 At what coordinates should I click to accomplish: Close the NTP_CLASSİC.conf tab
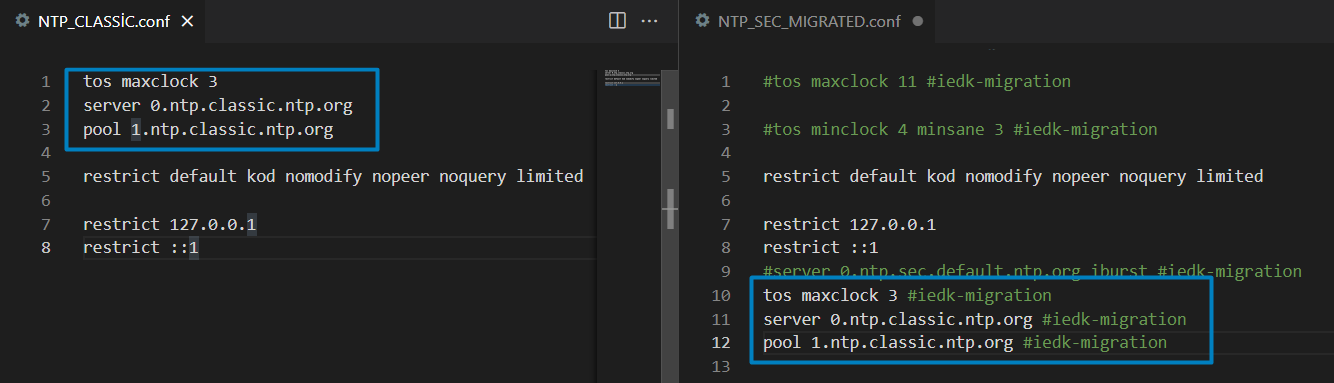tap(187, 21)
